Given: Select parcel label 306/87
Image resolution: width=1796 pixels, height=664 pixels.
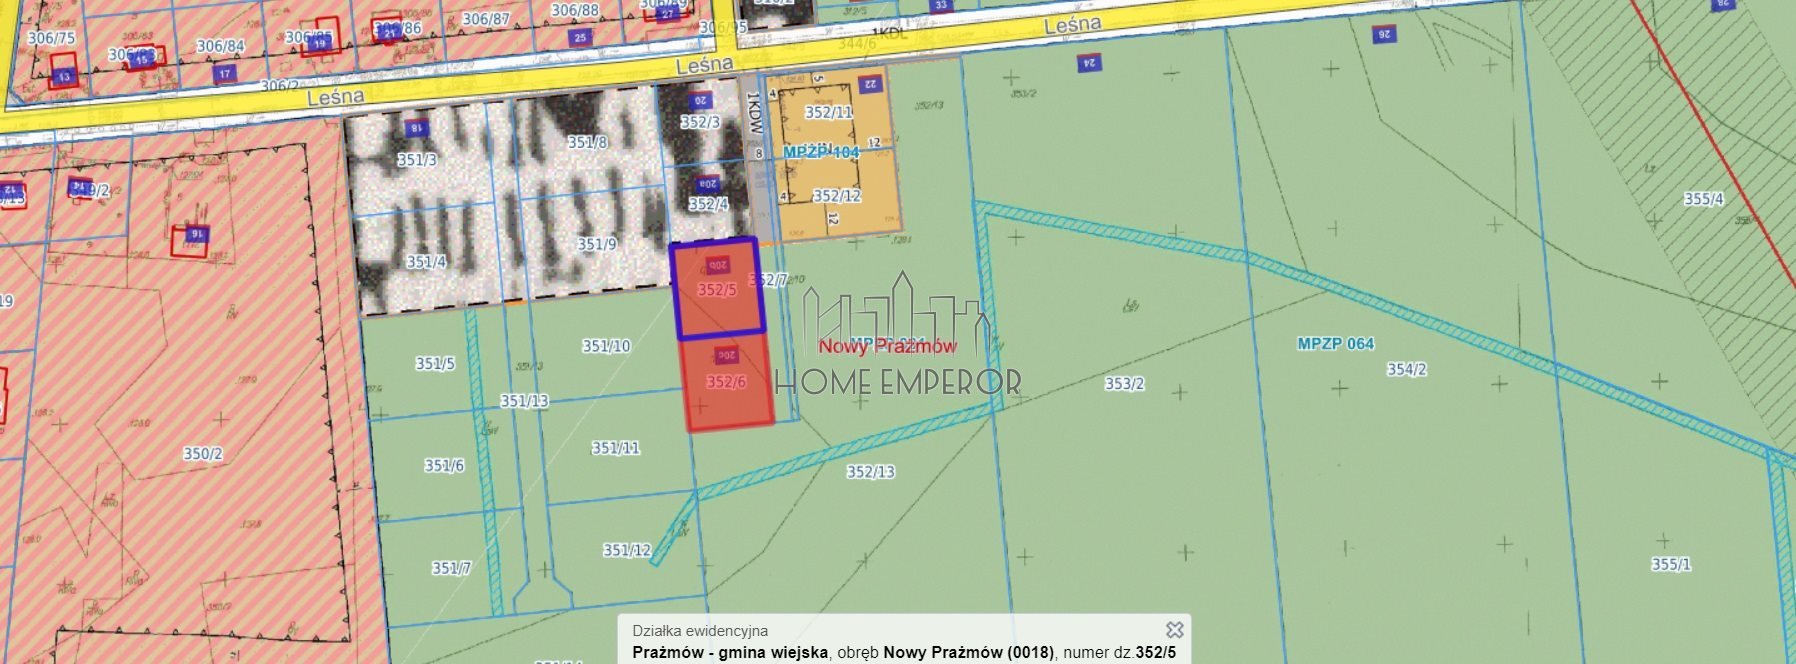Looking at the screenshot, I should coord(486,19).
